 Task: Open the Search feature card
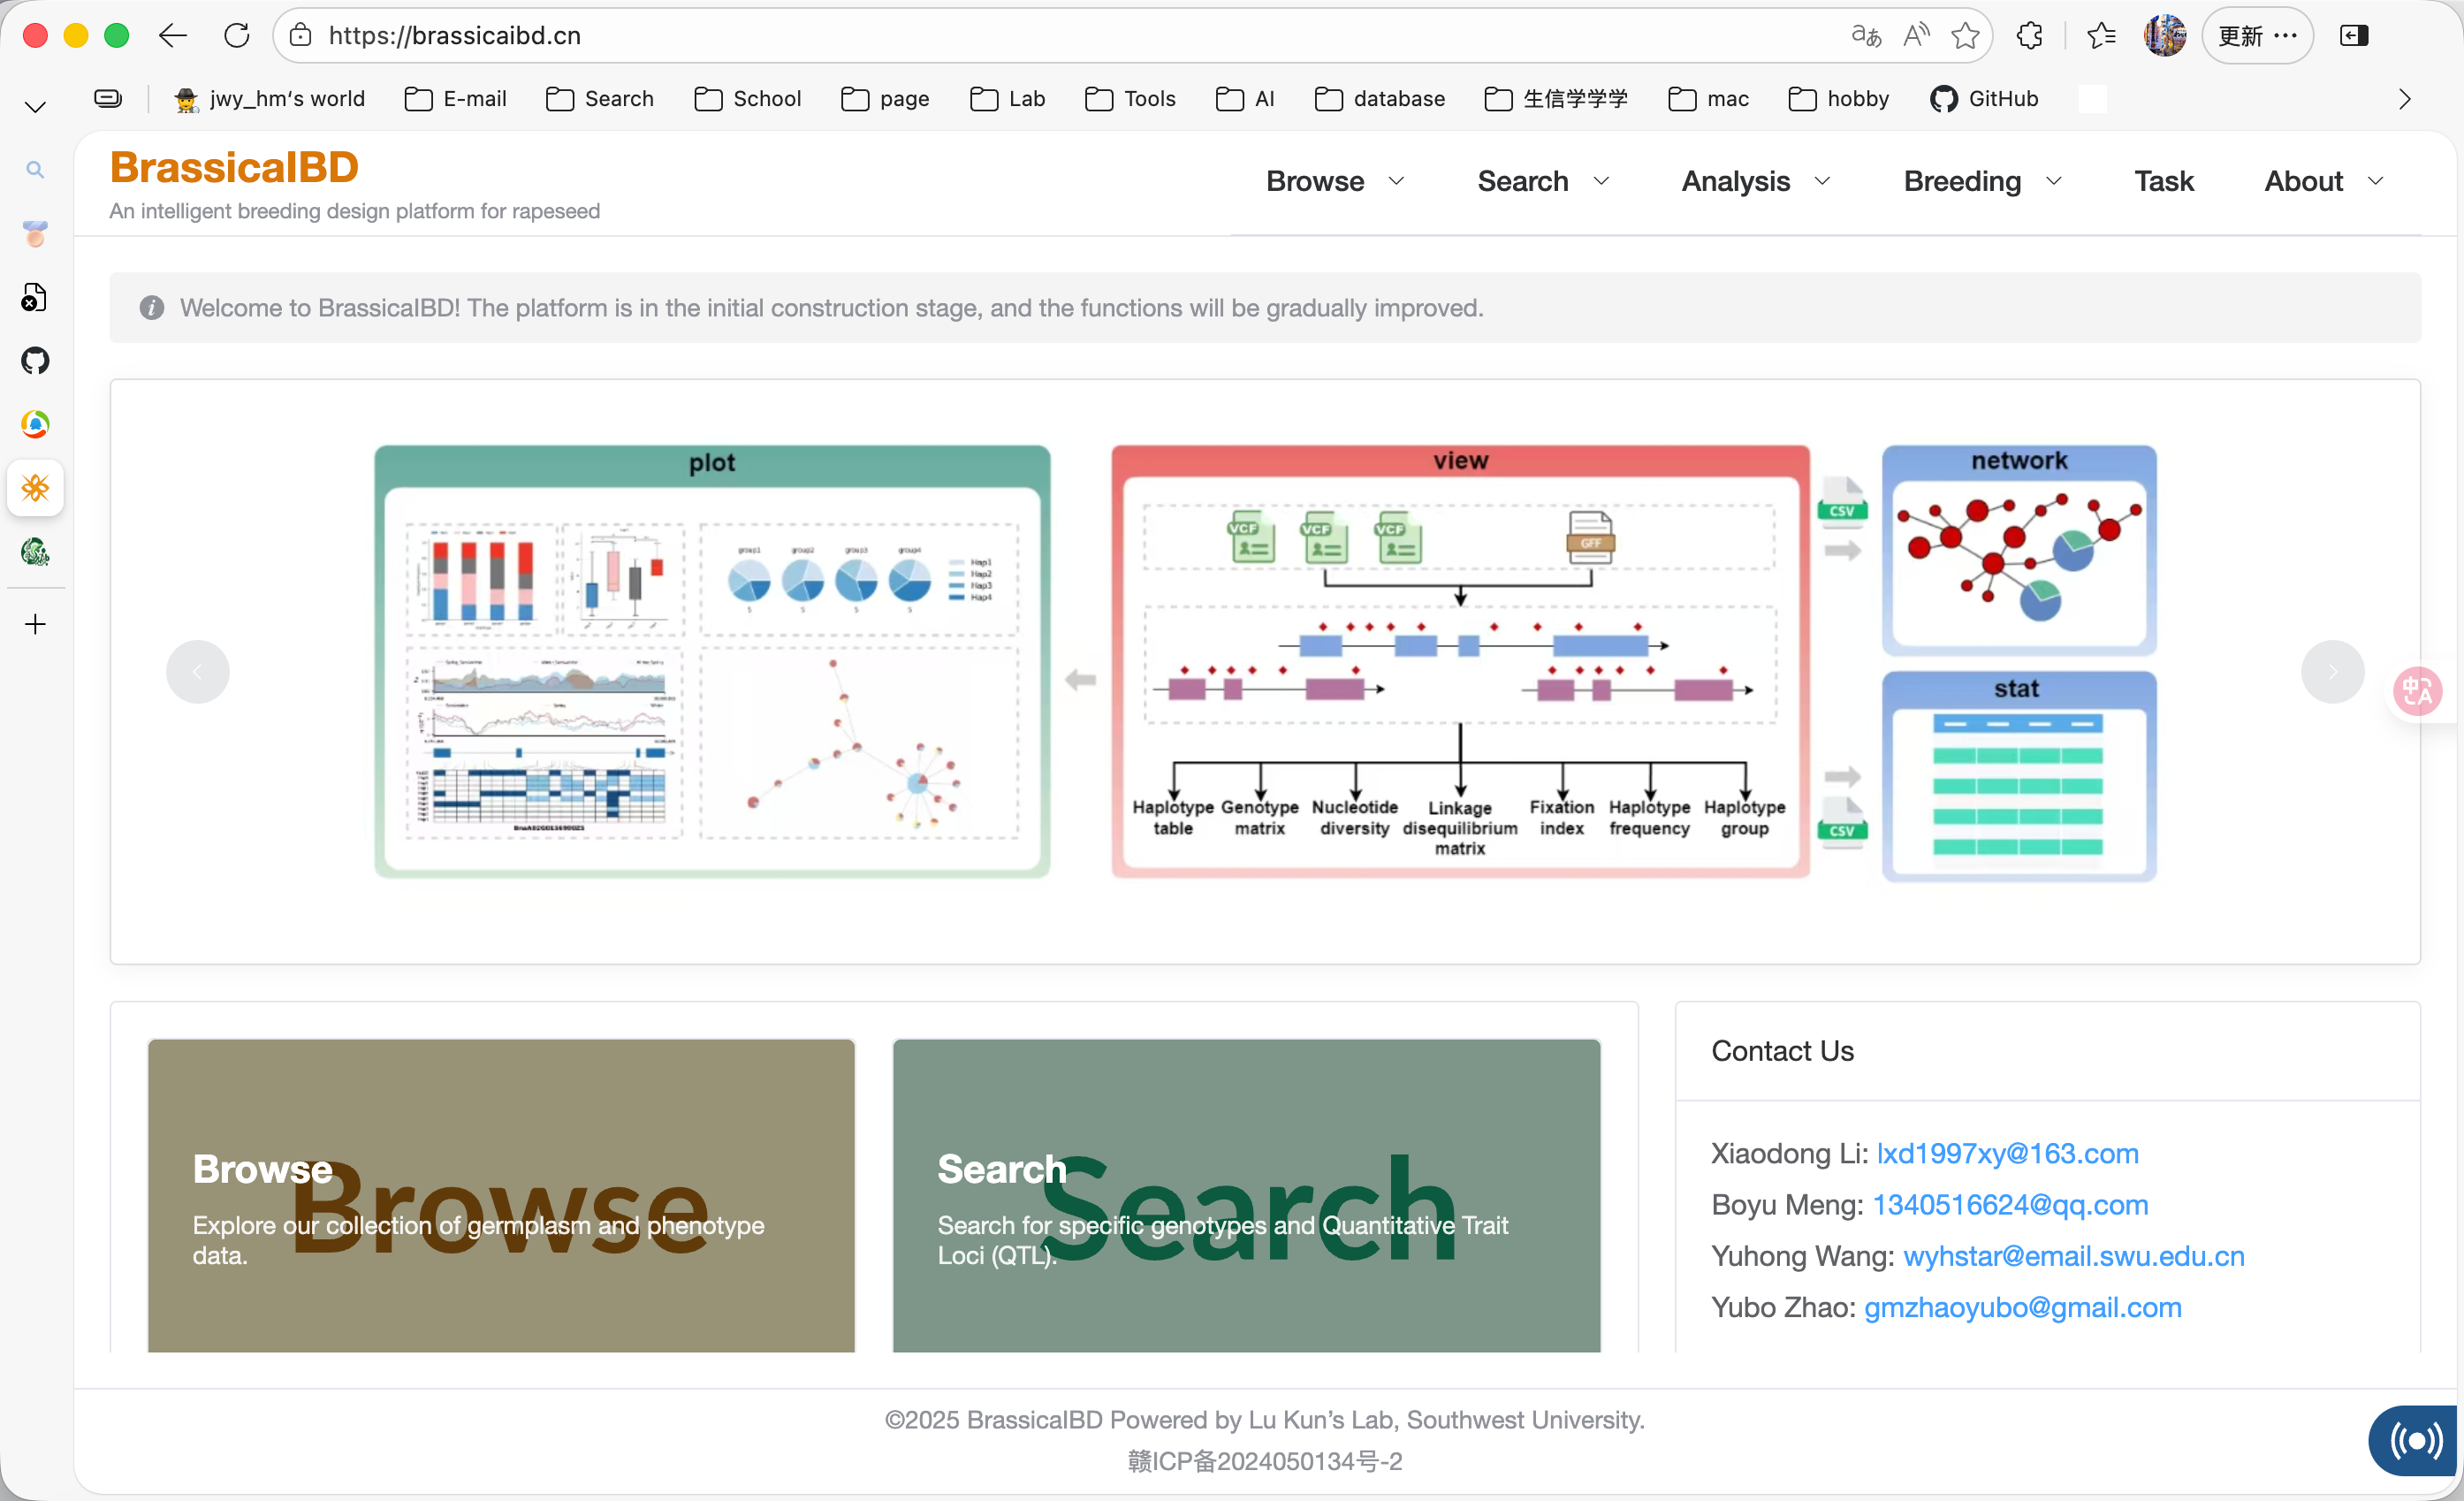[x=1246, y=1195]
